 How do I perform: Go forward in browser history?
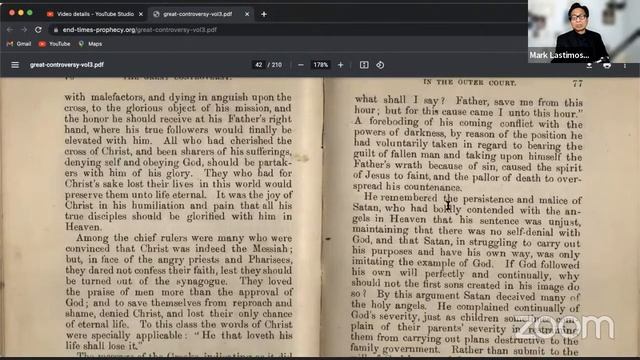click(x=24, y=30)
